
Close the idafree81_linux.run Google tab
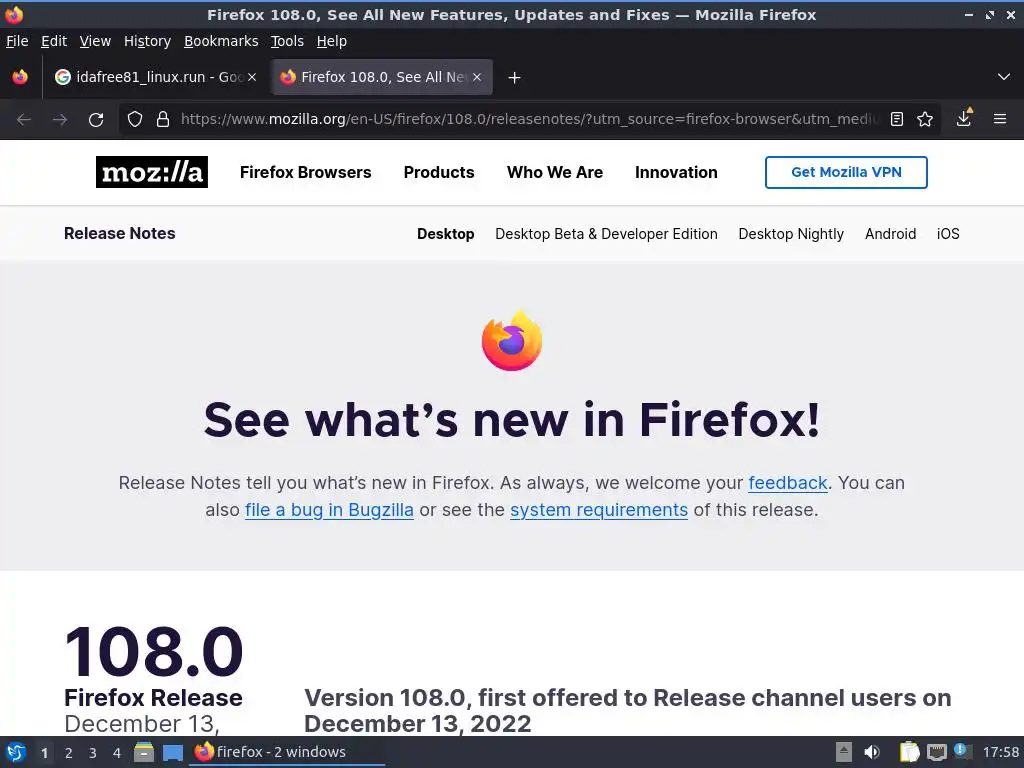[252, 77]
